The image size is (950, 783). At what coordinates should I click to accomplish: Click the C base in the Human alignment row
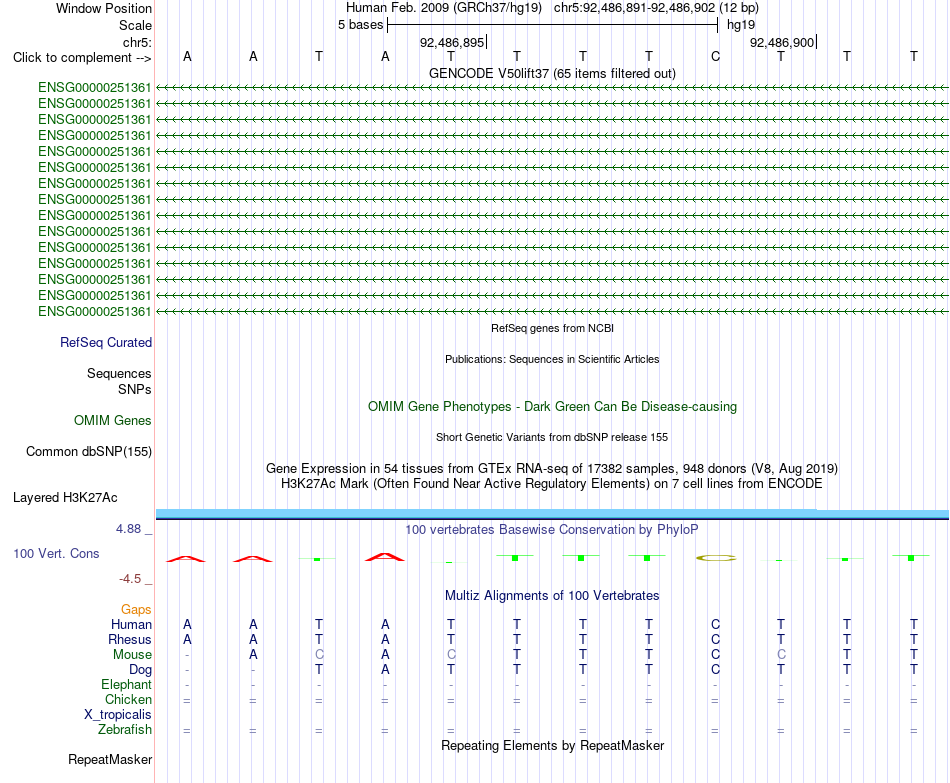pos(715,624)
